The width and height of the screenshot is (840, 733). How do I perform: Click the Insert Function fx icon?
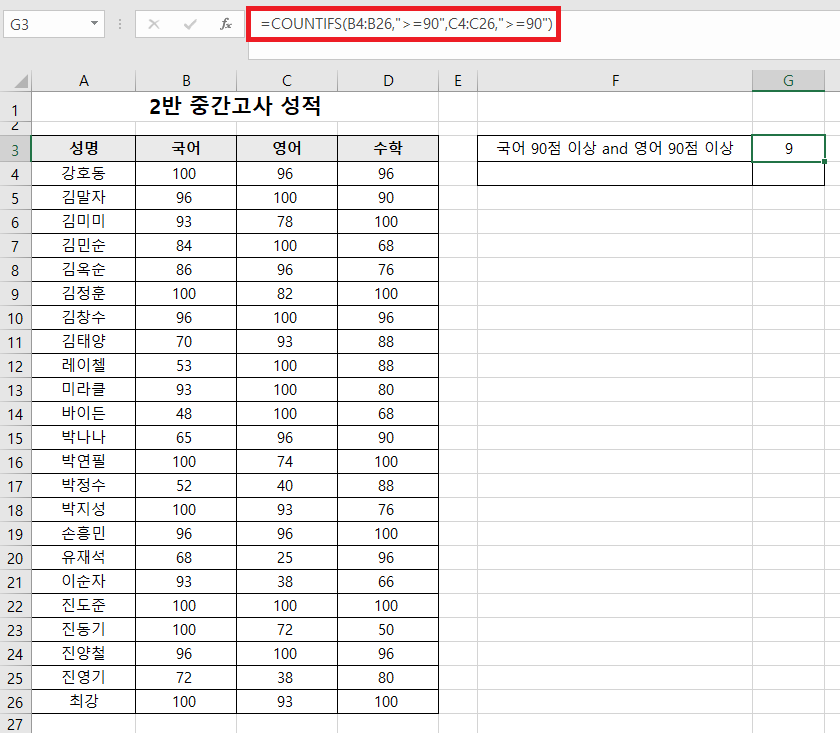pos(226,24)
